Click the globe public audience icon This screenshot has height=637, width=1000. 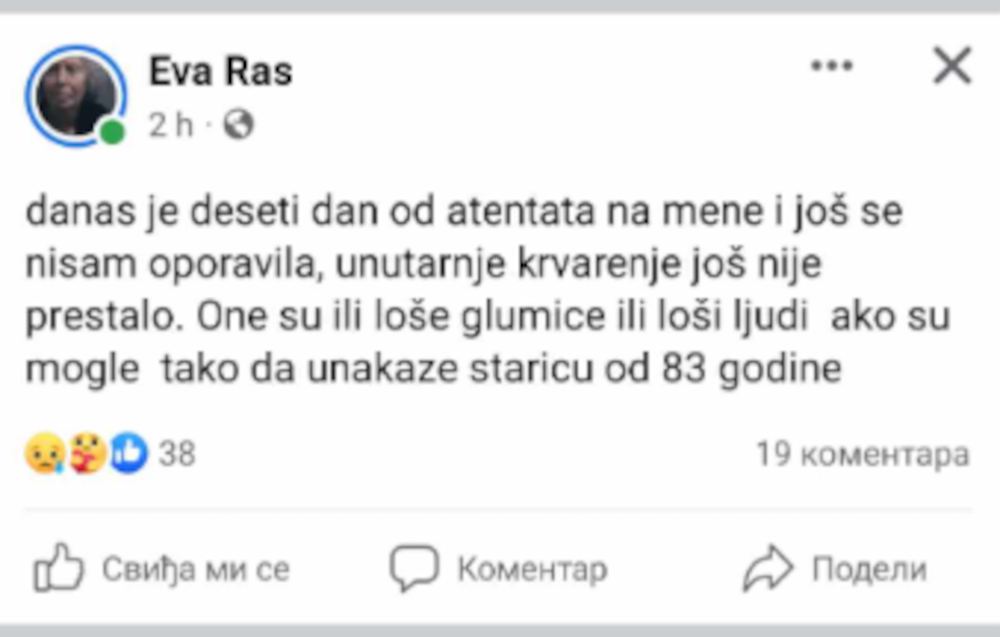[x=239, y=125]
